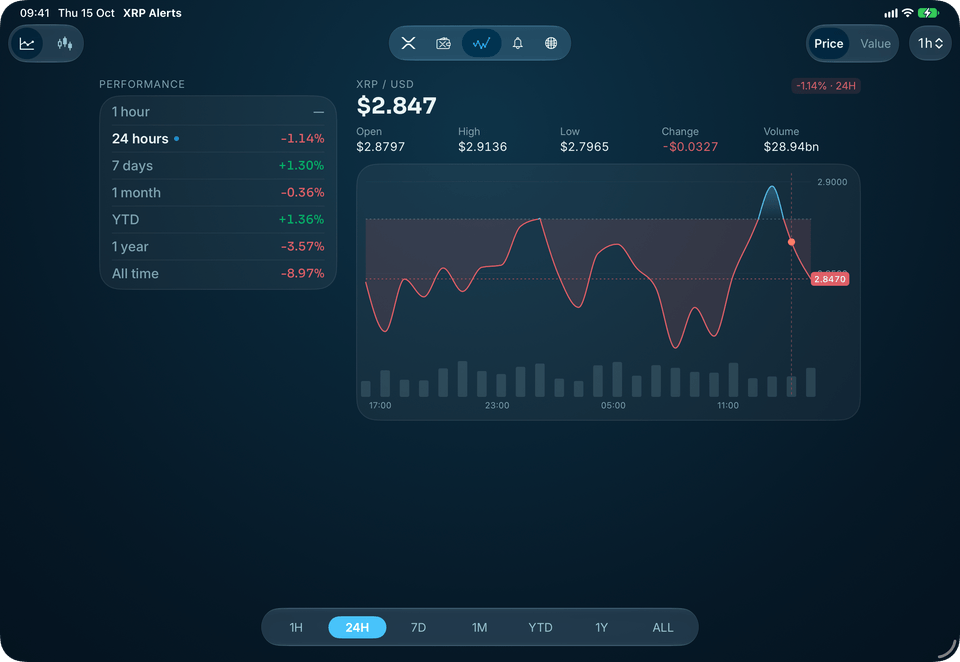Select the 1Y time range
The width and height of the screenshot is (960, 662).
tap(601, 627)
